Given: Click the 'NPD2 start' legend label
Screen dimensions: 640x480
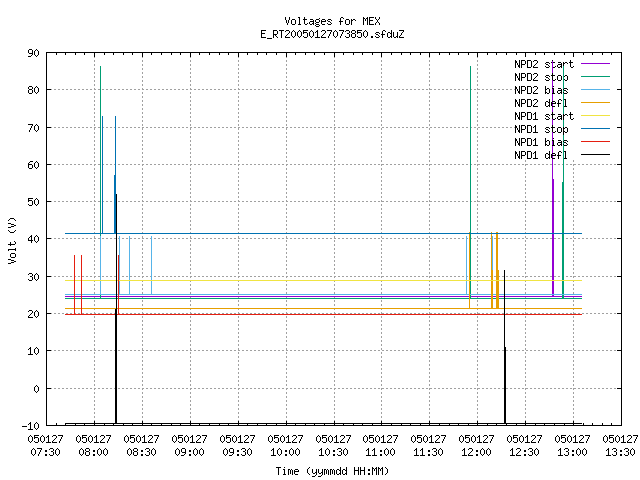Looking at the screenshot, I should [x=544, y=64].
